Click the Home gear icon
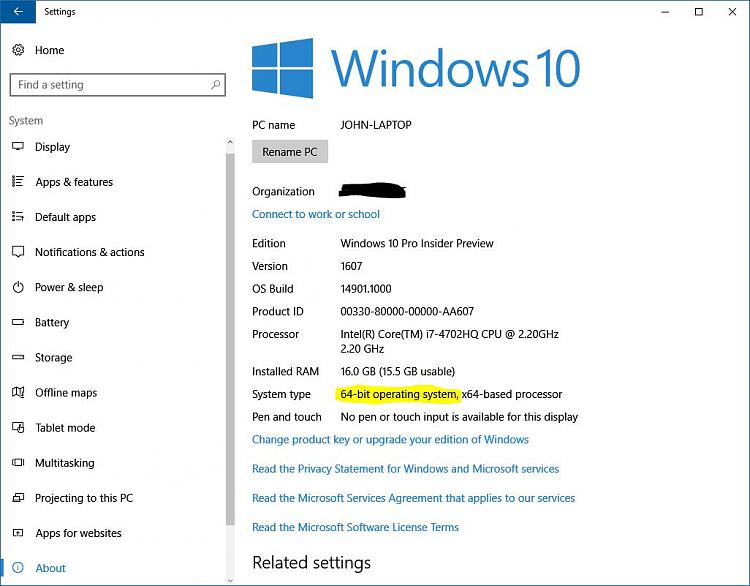Screen dimensions: 750x586 coord(18,50)
